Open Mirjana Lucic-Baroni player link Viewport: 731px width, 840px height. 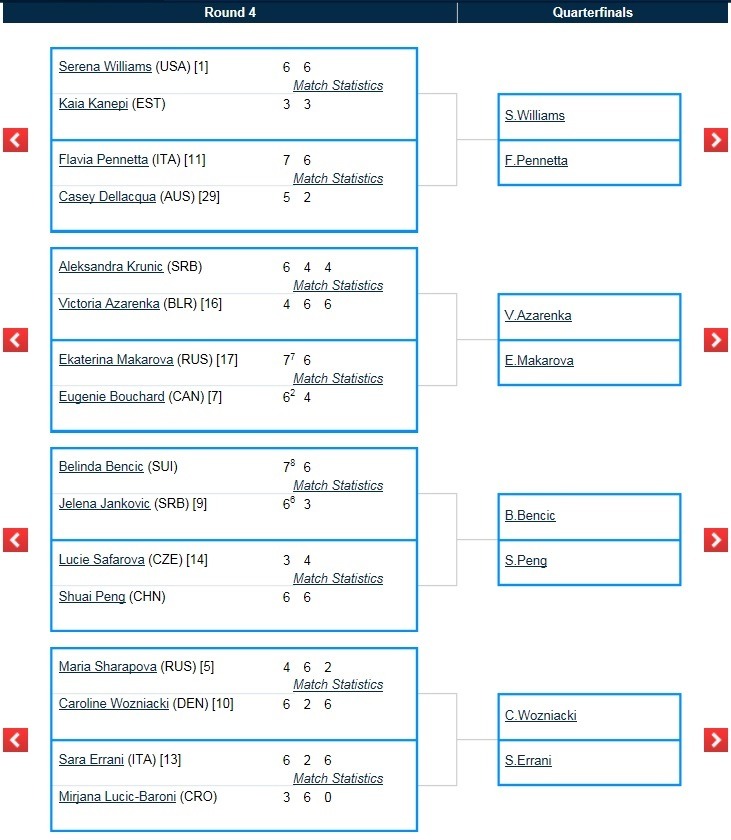[x=117, y=797]
